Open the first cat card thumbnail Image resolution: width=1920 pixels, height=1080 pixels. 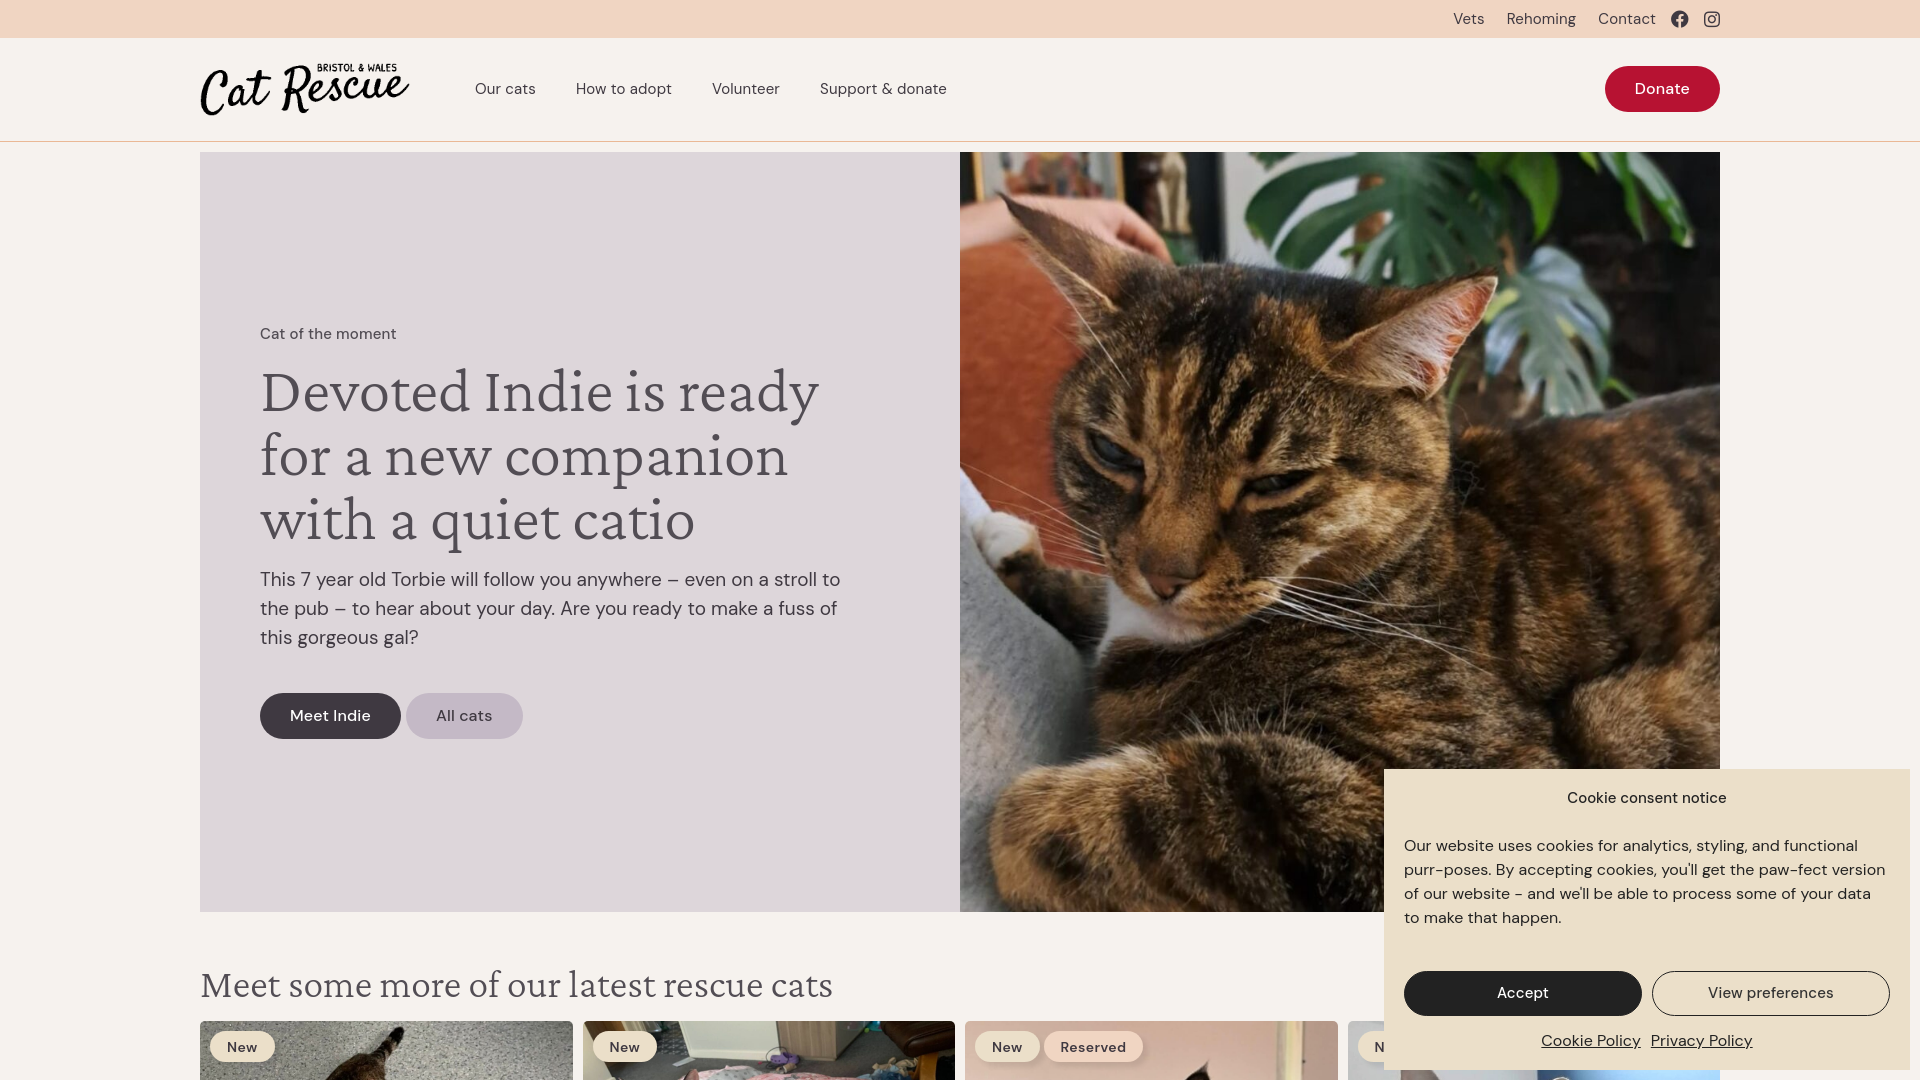click(386, 1050)
